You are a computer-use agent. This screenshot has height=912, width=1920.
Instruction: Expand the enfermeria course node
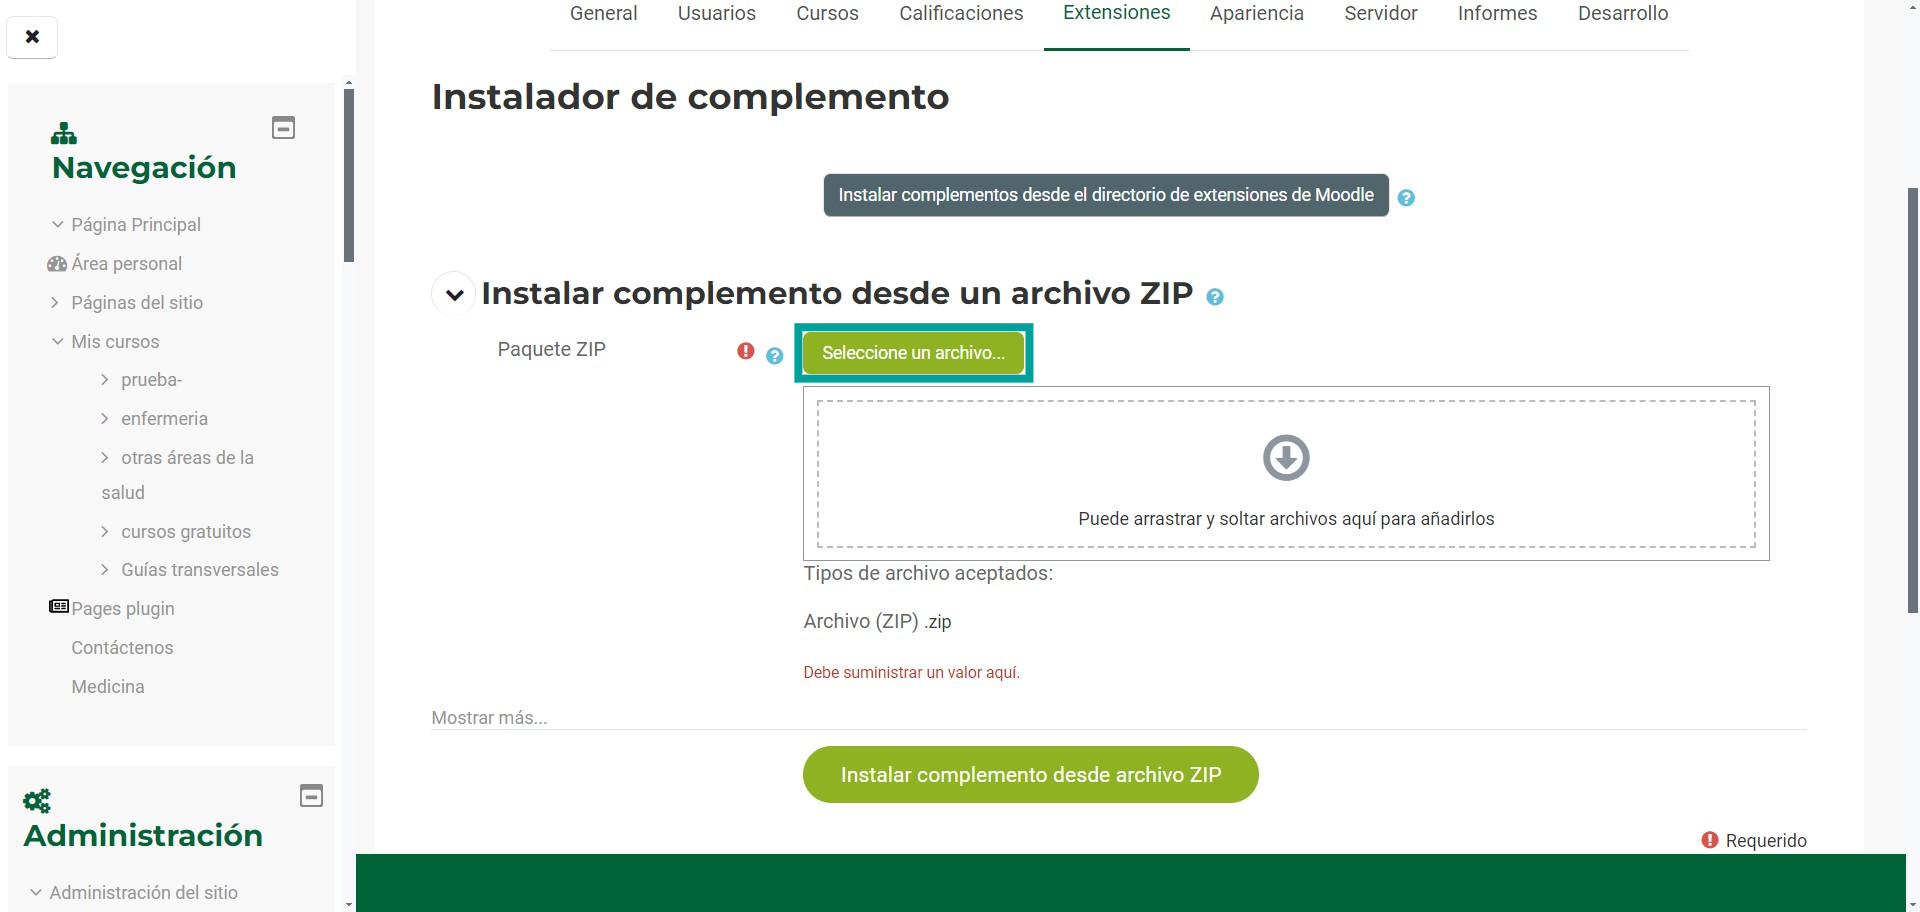[x=105, y=418]
